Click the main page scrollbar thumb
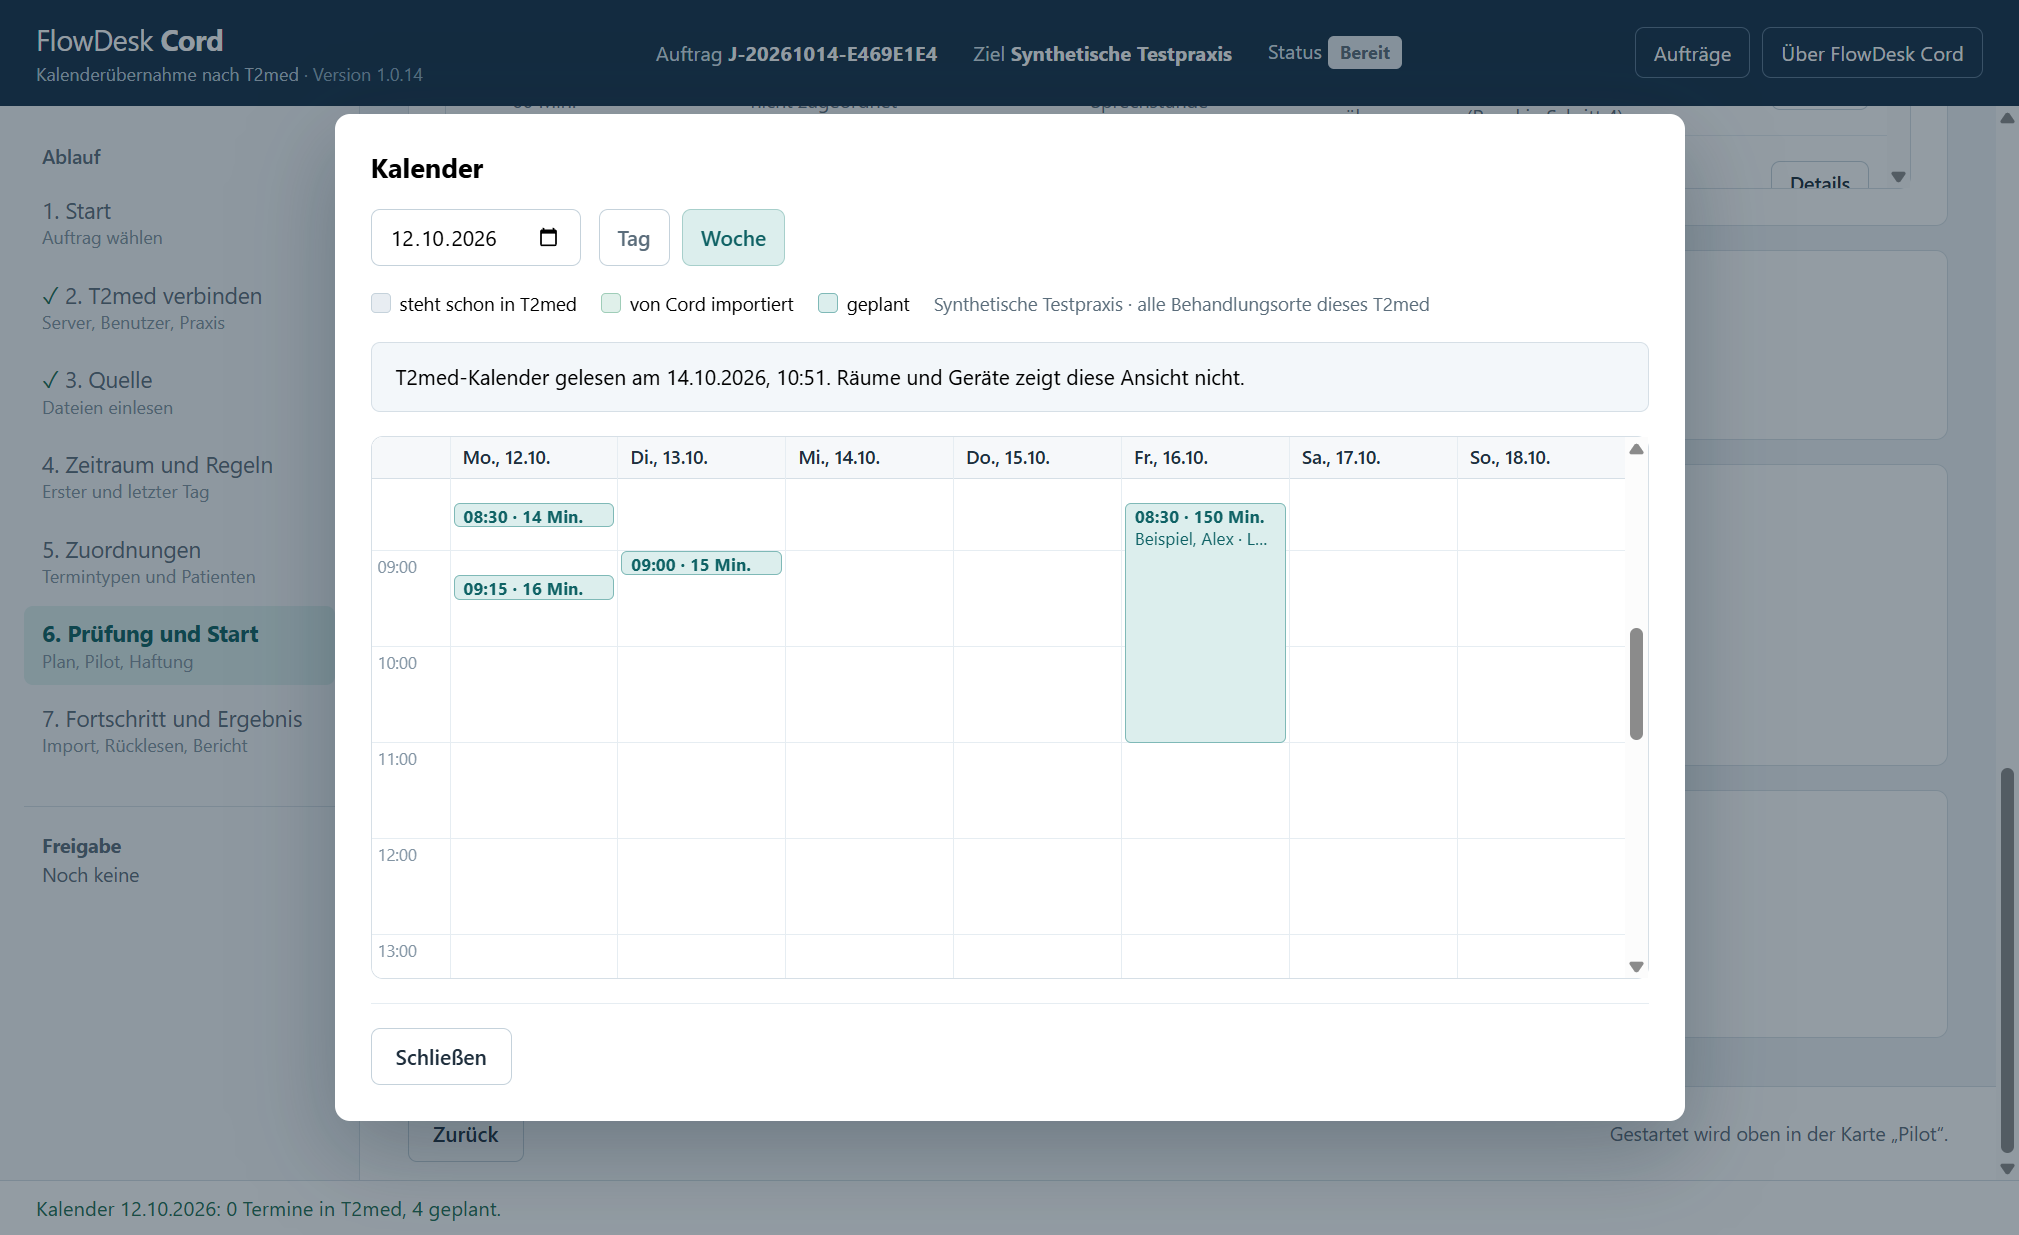This screenshot has height=1235, width=2019. point(2007,960)
